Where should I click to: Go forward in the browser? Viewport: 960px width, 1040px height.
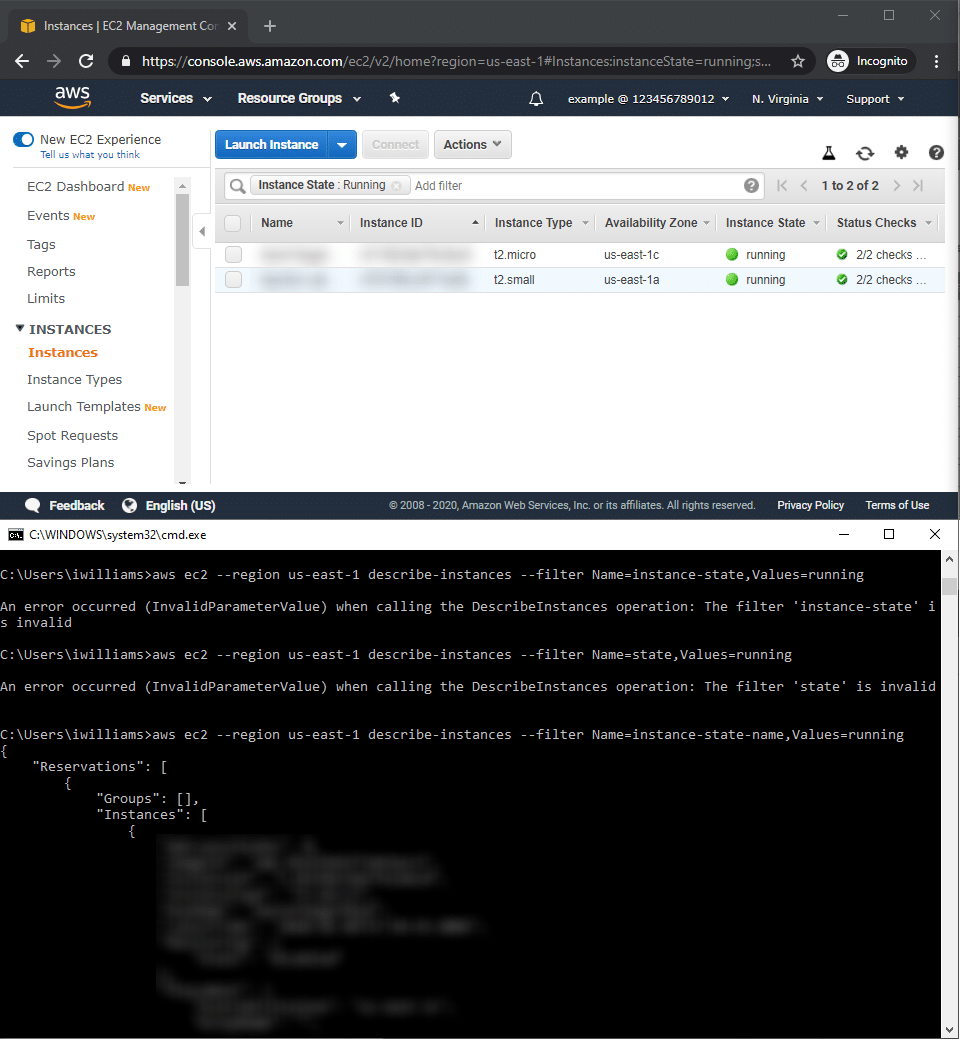(x=54, y=61)
